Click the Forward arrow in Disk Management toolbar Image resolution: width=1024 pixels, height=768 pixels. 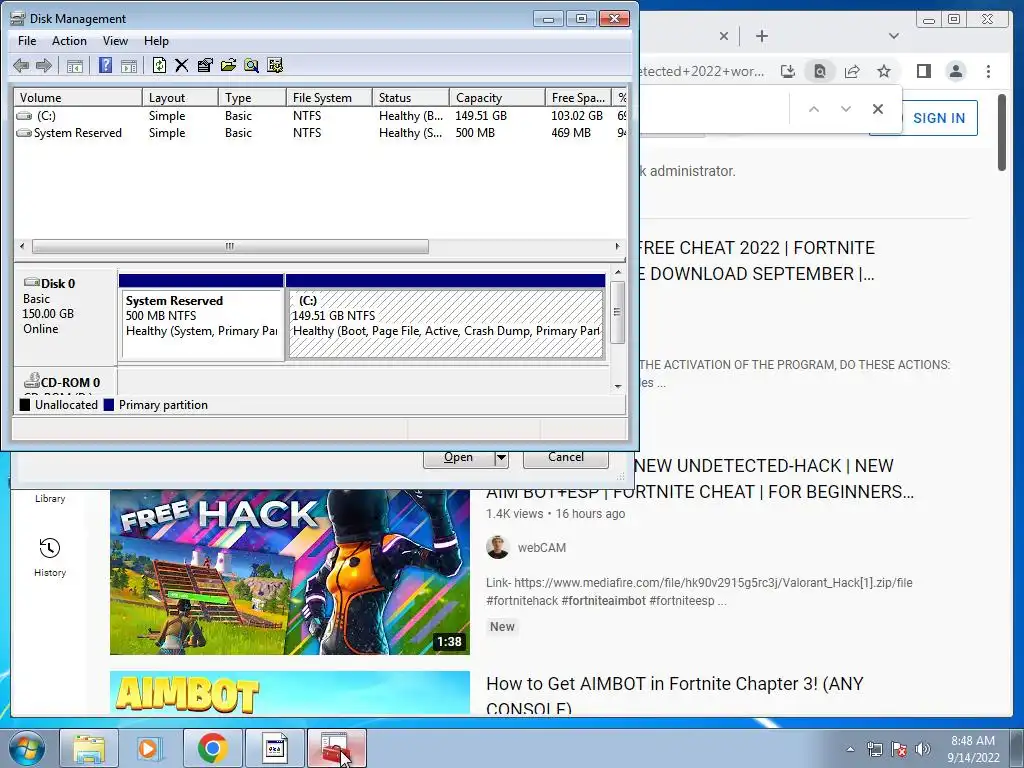point(44,65)
